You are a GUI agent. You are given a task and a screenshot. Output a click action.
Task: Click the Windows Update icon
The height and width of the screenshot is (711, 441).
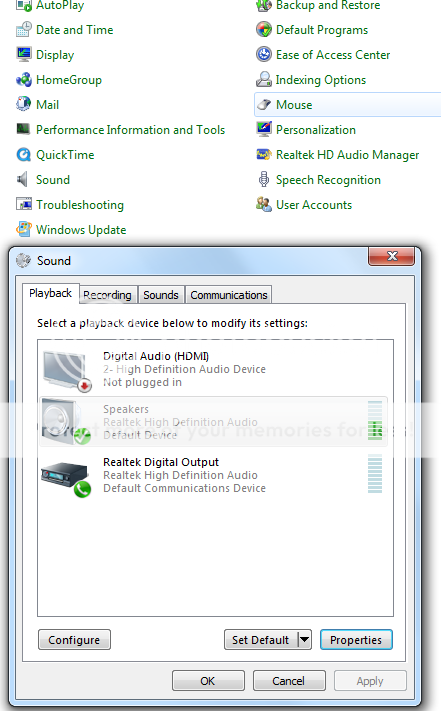24,229
